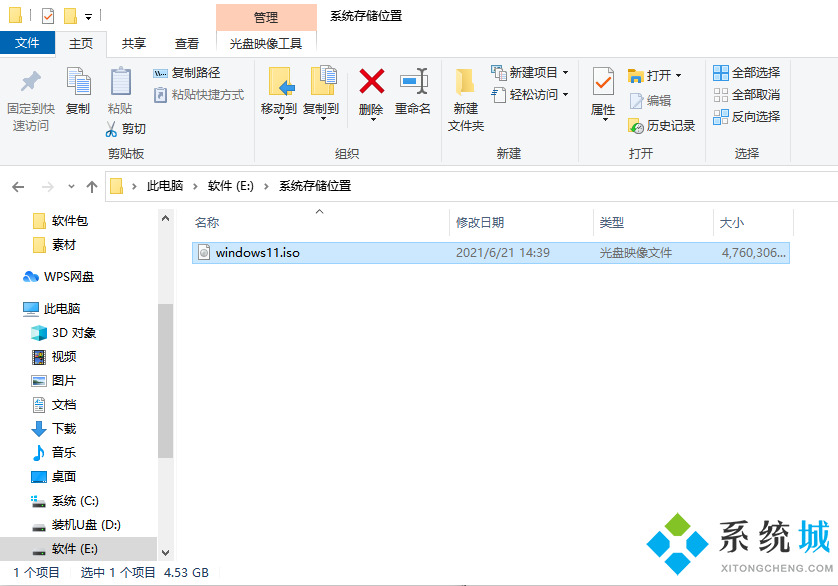Click the Pin to Quick access icon
The height and width of the screenshot is (586, 838).
[x=30, y=81]
